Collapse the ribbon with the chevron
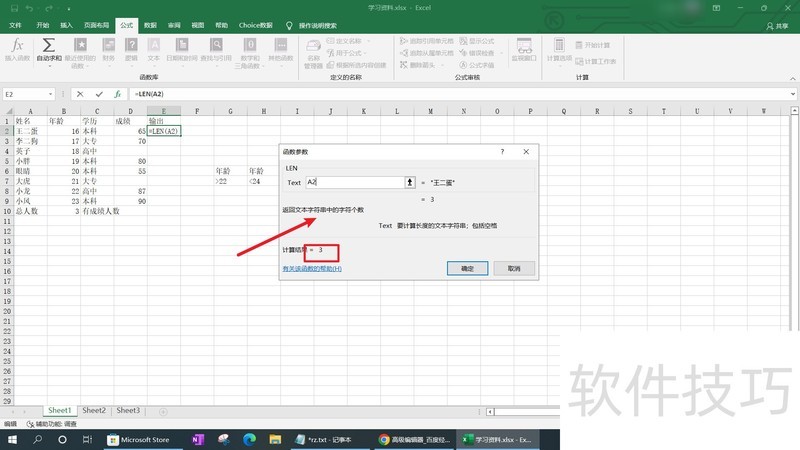This screenshot has height=450, width=800. pos(793,79)
